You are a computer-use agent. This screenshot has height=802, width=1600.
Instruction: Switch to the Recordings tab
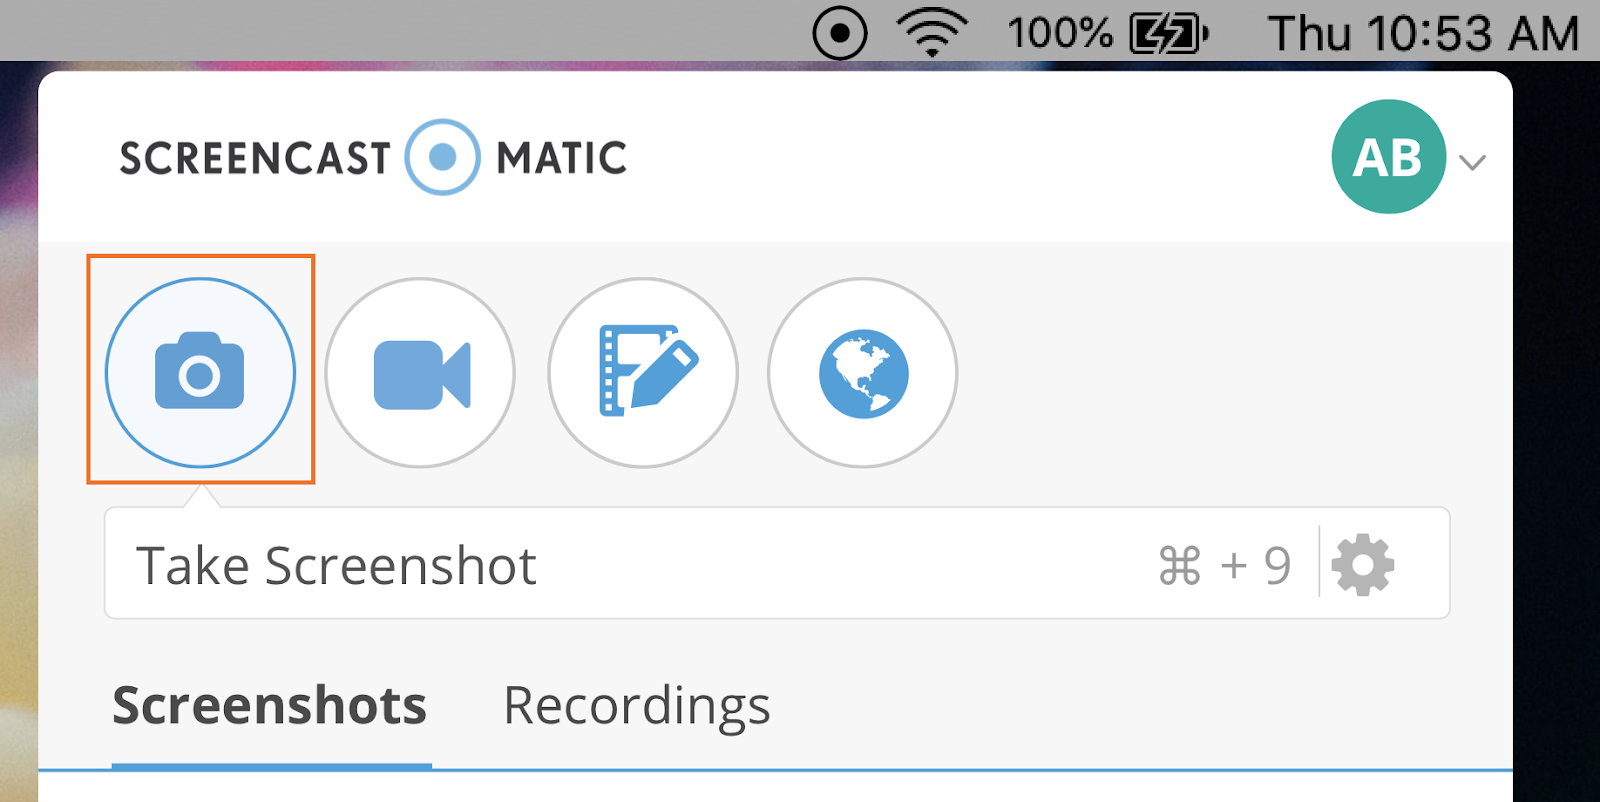pos(636,707)
